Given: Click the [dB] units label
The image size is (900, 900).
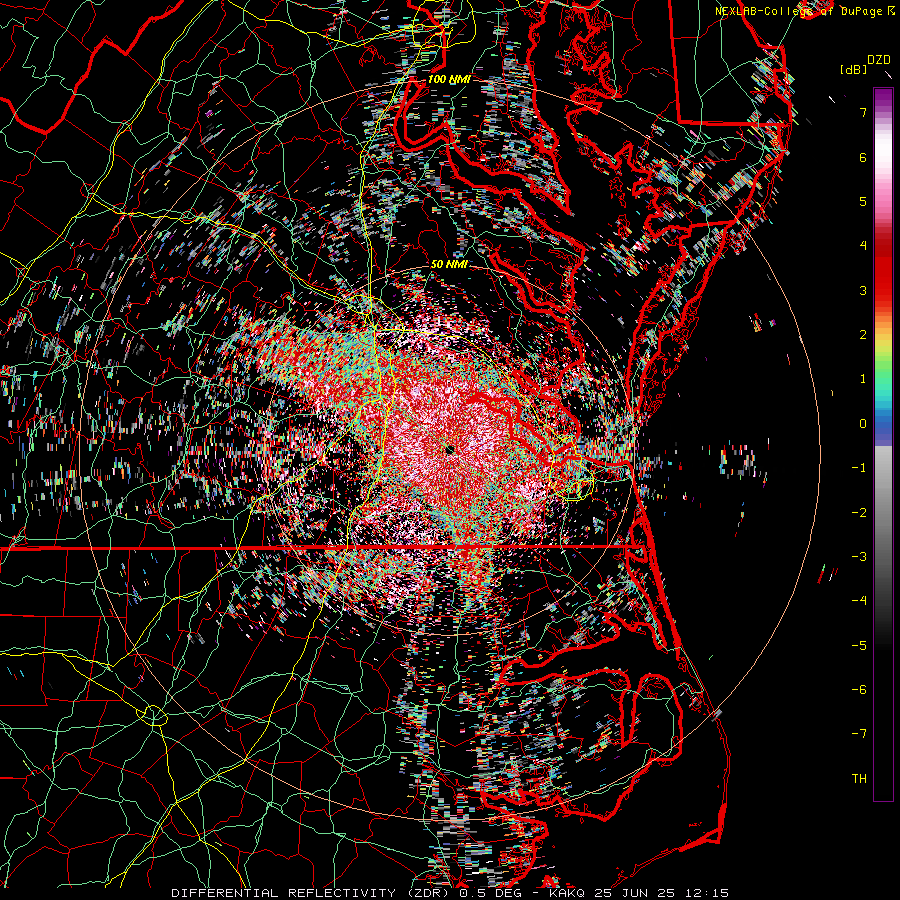Looking at the screenshot, I should 853,70.
